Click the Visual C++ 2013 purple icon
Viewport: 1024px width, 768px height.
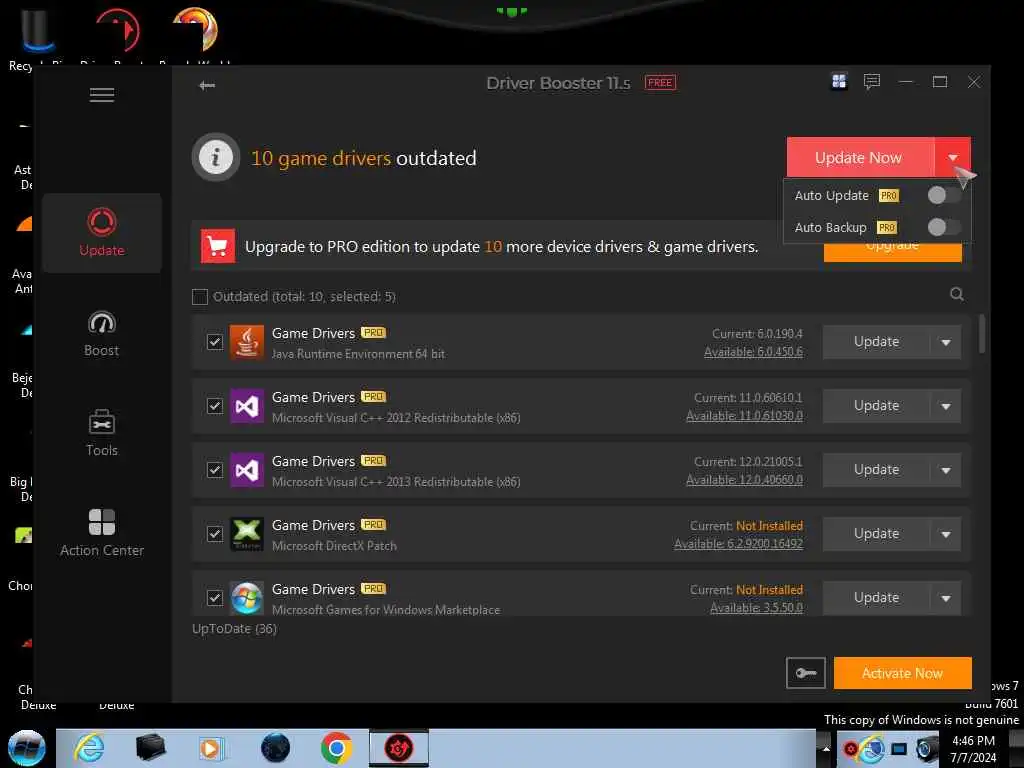click(247, 470)
